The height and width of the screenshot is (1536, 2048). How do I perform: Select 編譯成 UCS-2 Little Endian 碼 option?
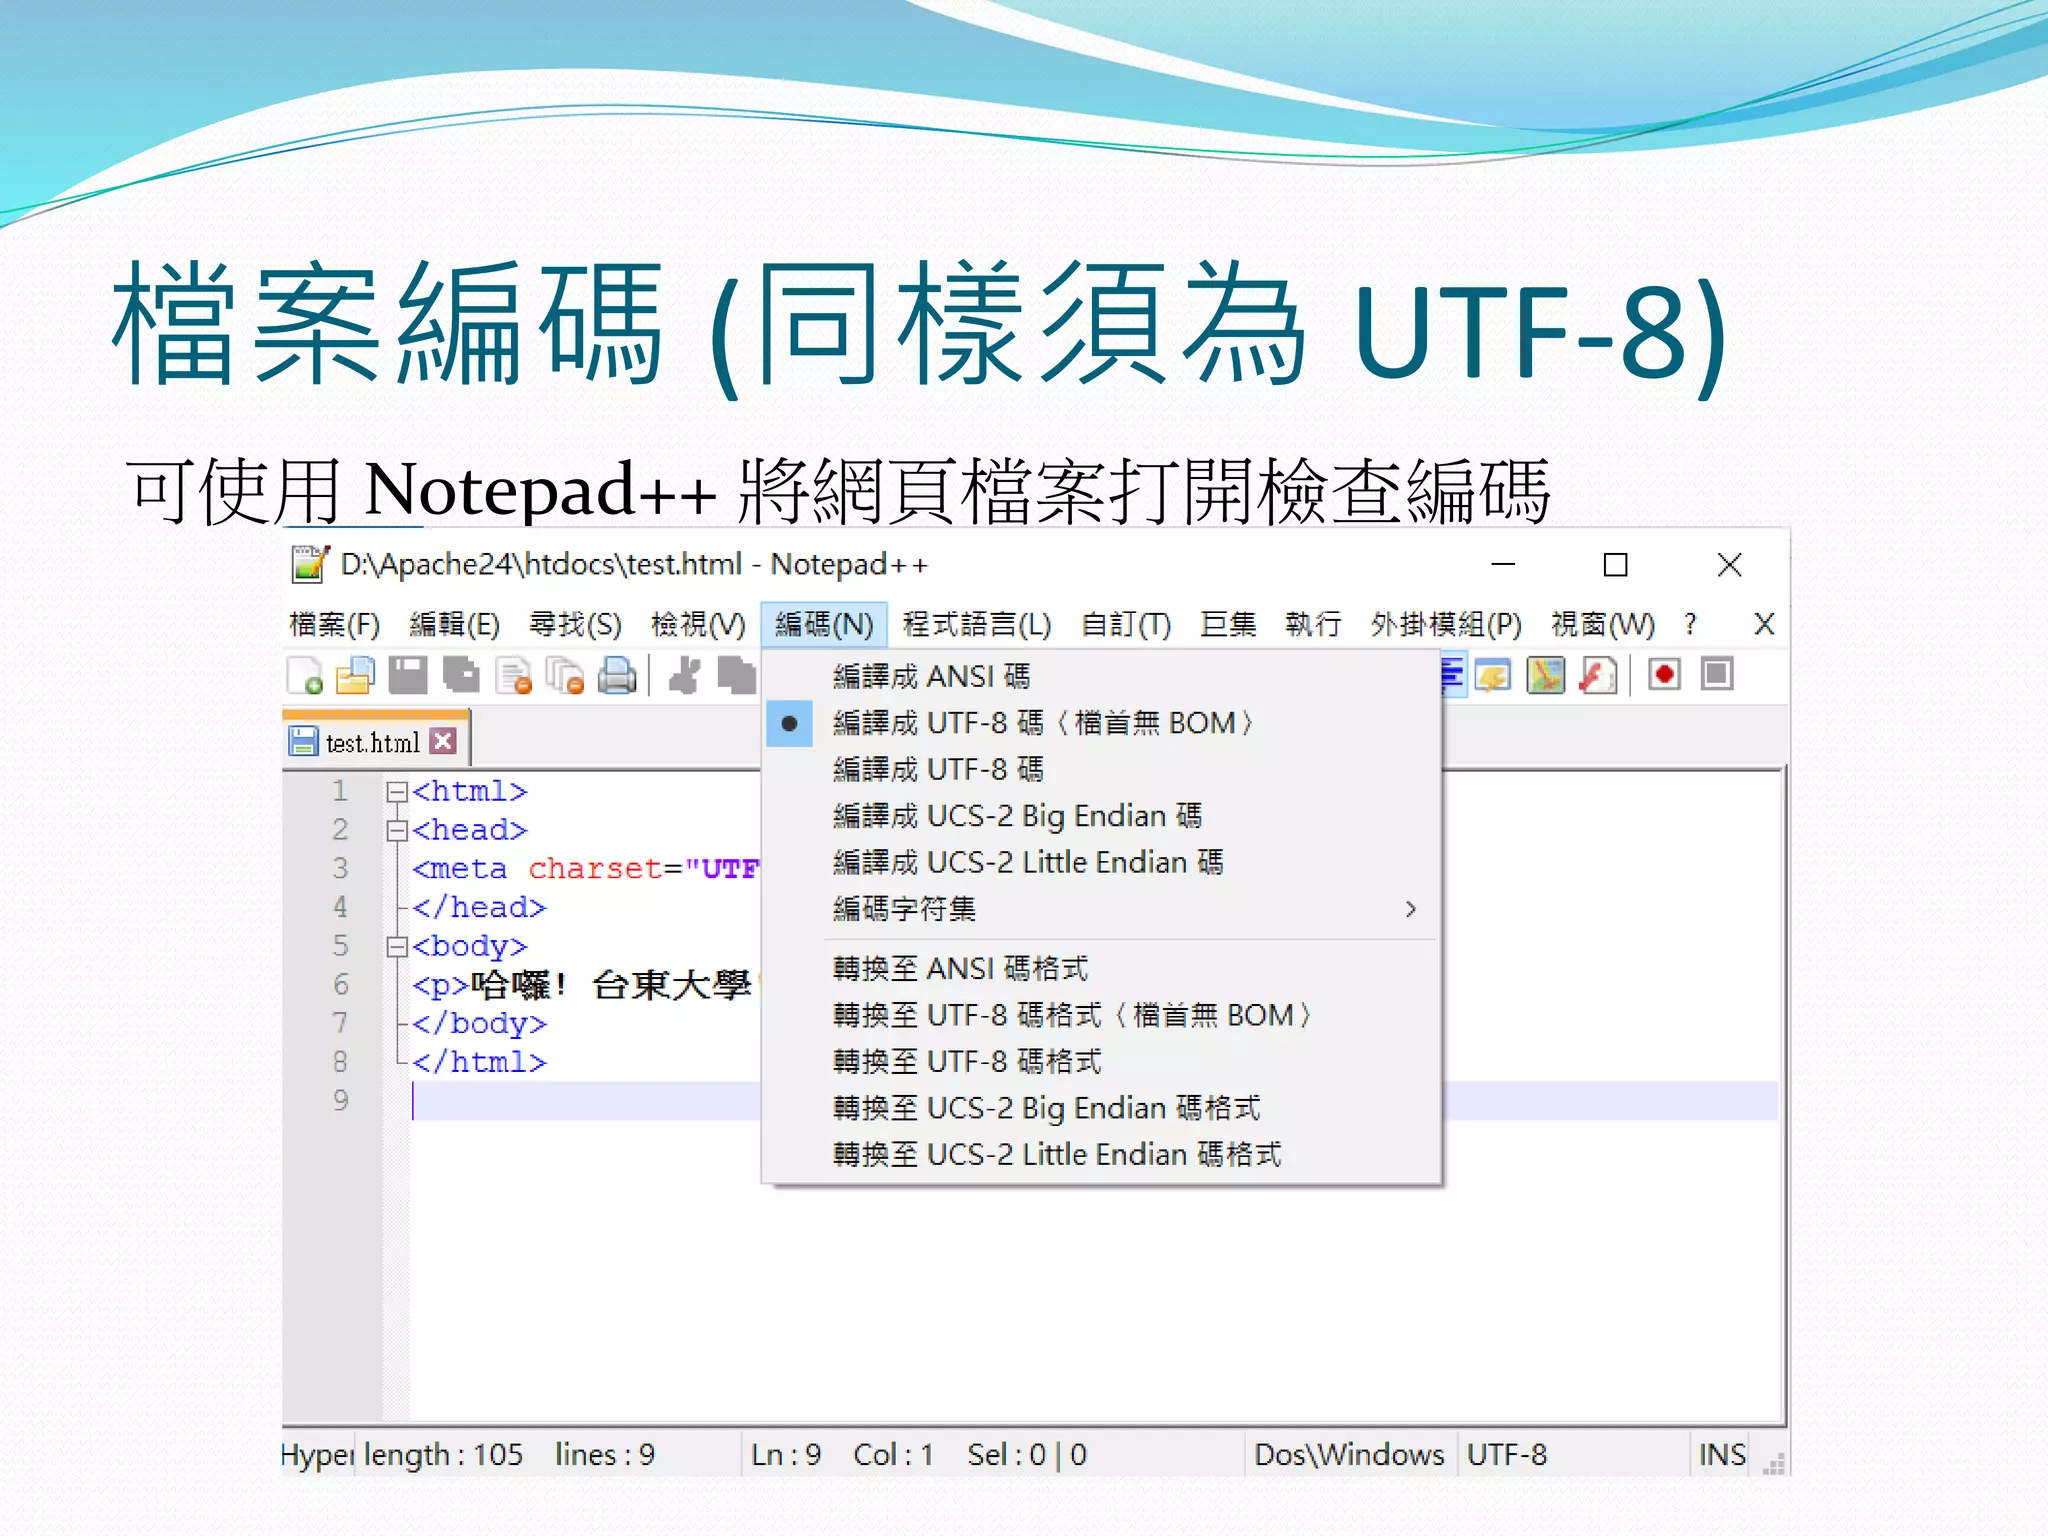[x=1102, y=863]
